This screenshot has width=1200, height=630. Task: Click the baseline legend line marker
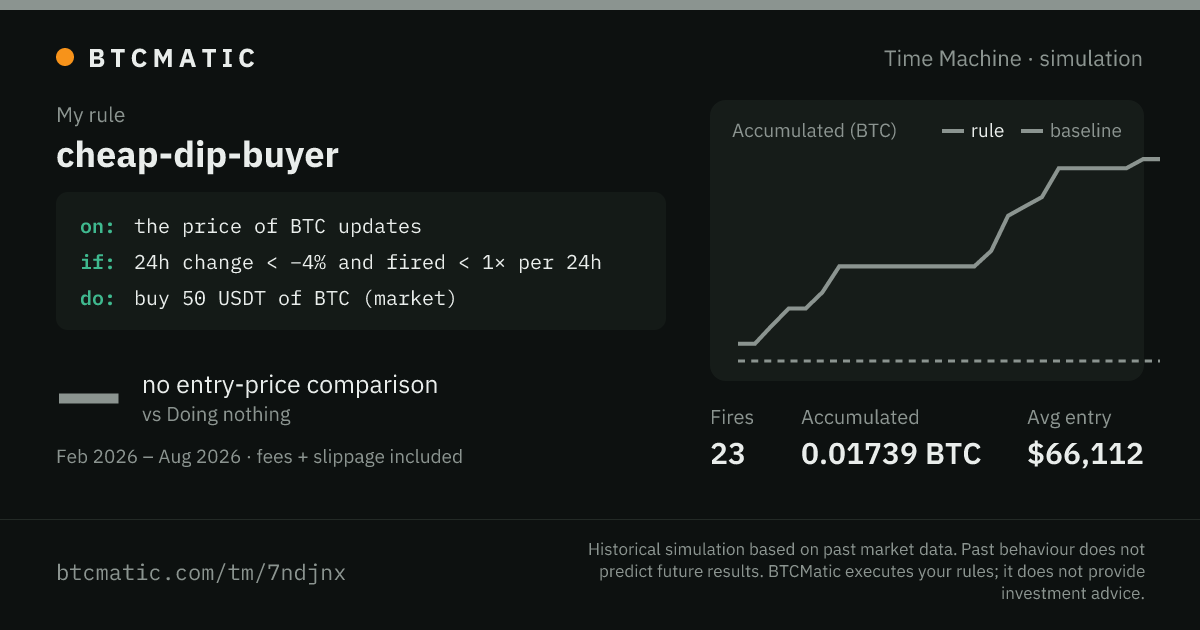1032,131
